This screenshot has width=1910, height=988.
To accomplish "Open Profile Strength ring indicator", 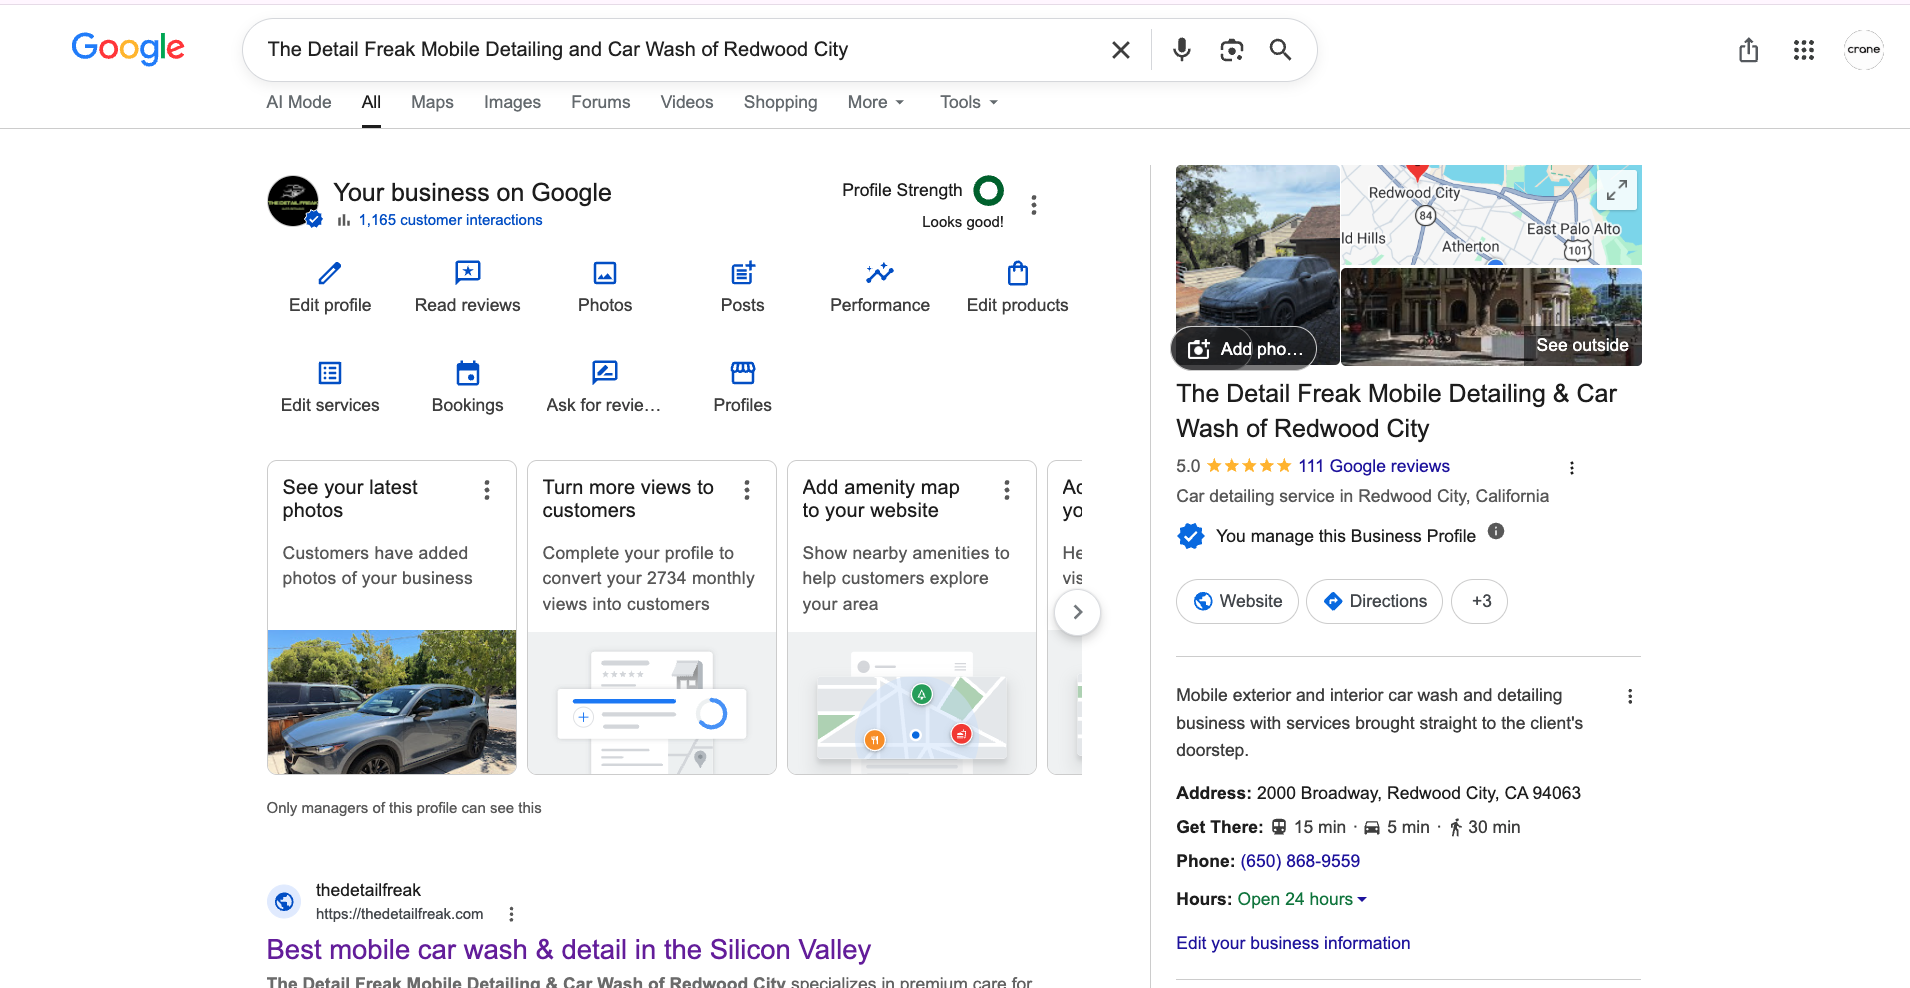I will [989, 190].
